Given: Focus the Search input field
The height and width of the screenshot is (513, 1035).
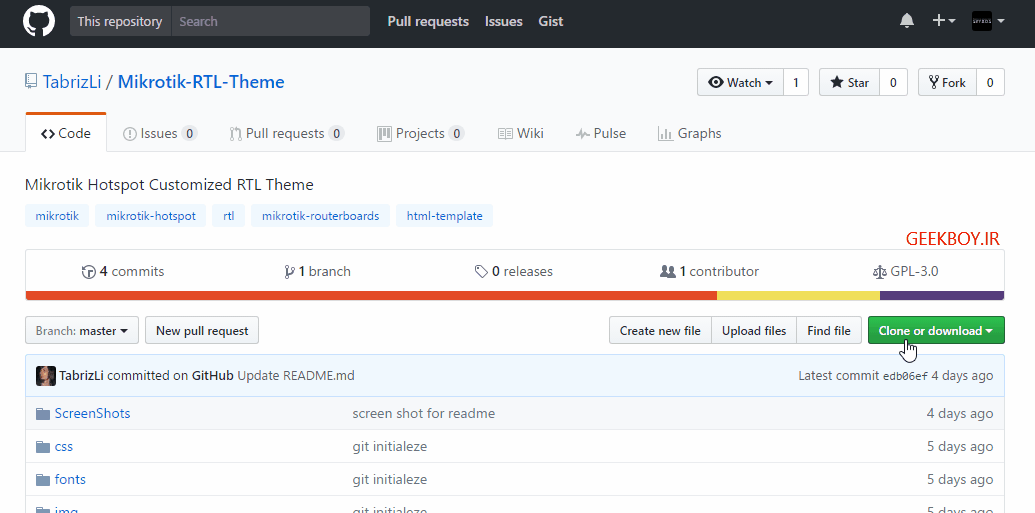Looking at the screenshot, I should (271, 21).
